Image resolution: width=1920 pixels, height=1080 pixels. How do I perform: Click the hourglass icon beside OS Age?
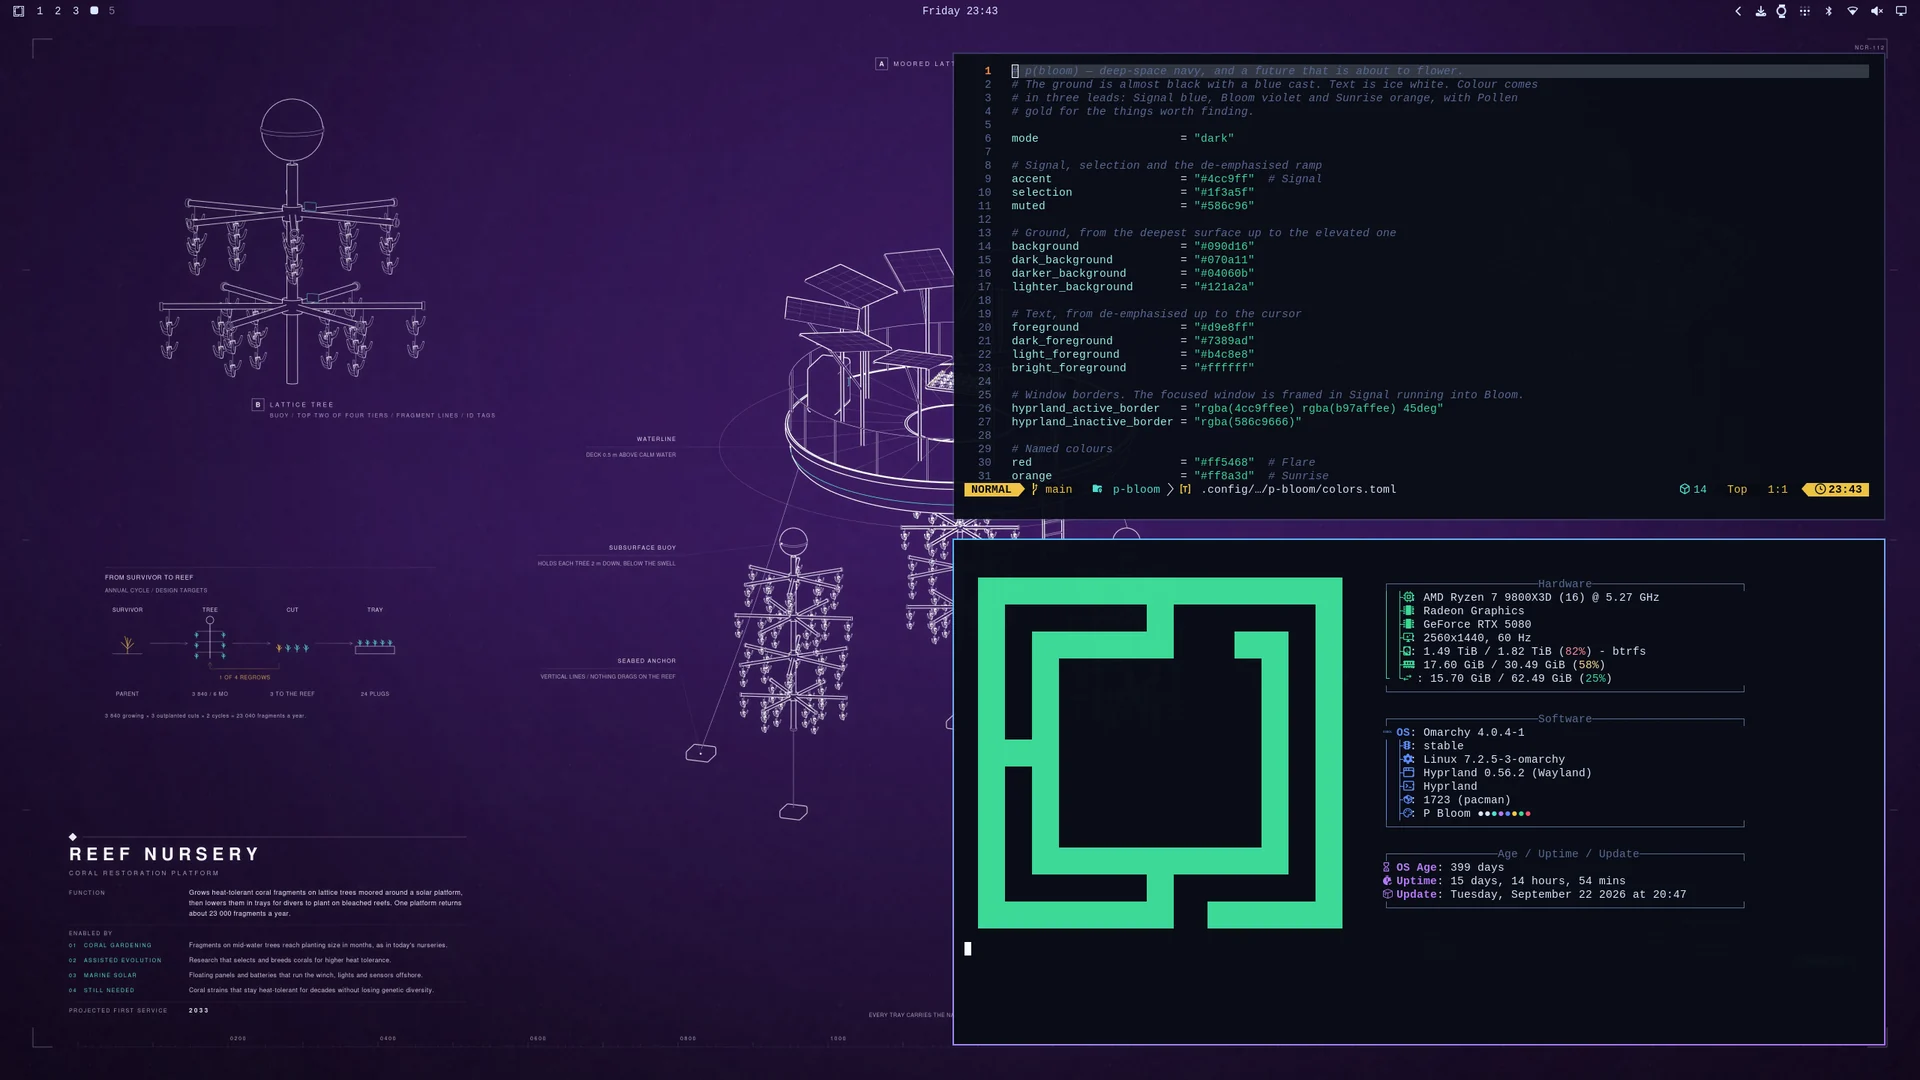coord(1386,868)
